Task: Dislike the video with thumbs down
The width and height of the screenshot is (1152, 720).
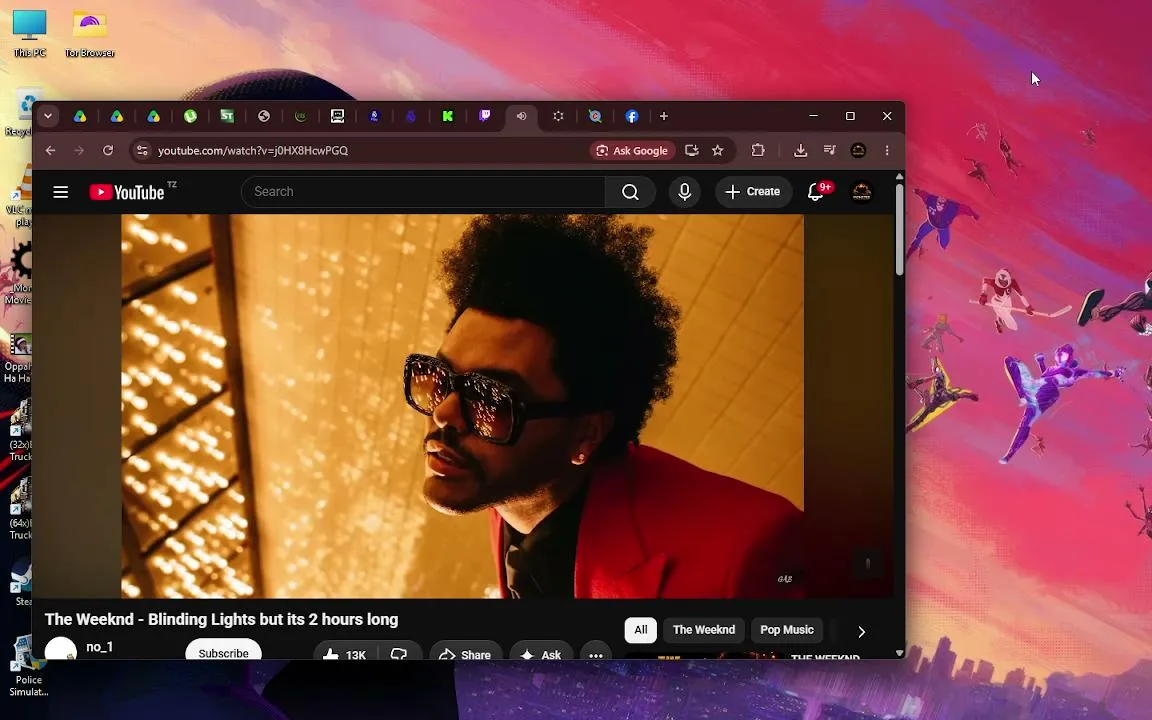Action: (399, 652)
